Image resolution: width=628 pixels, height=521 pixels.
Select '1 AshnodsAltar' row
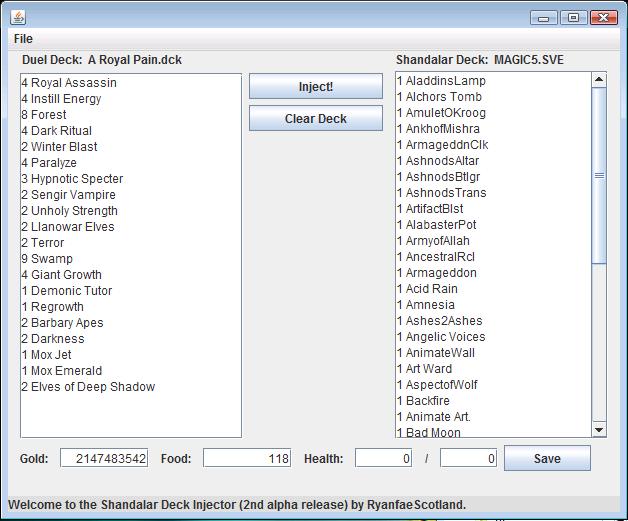(493, 161)
